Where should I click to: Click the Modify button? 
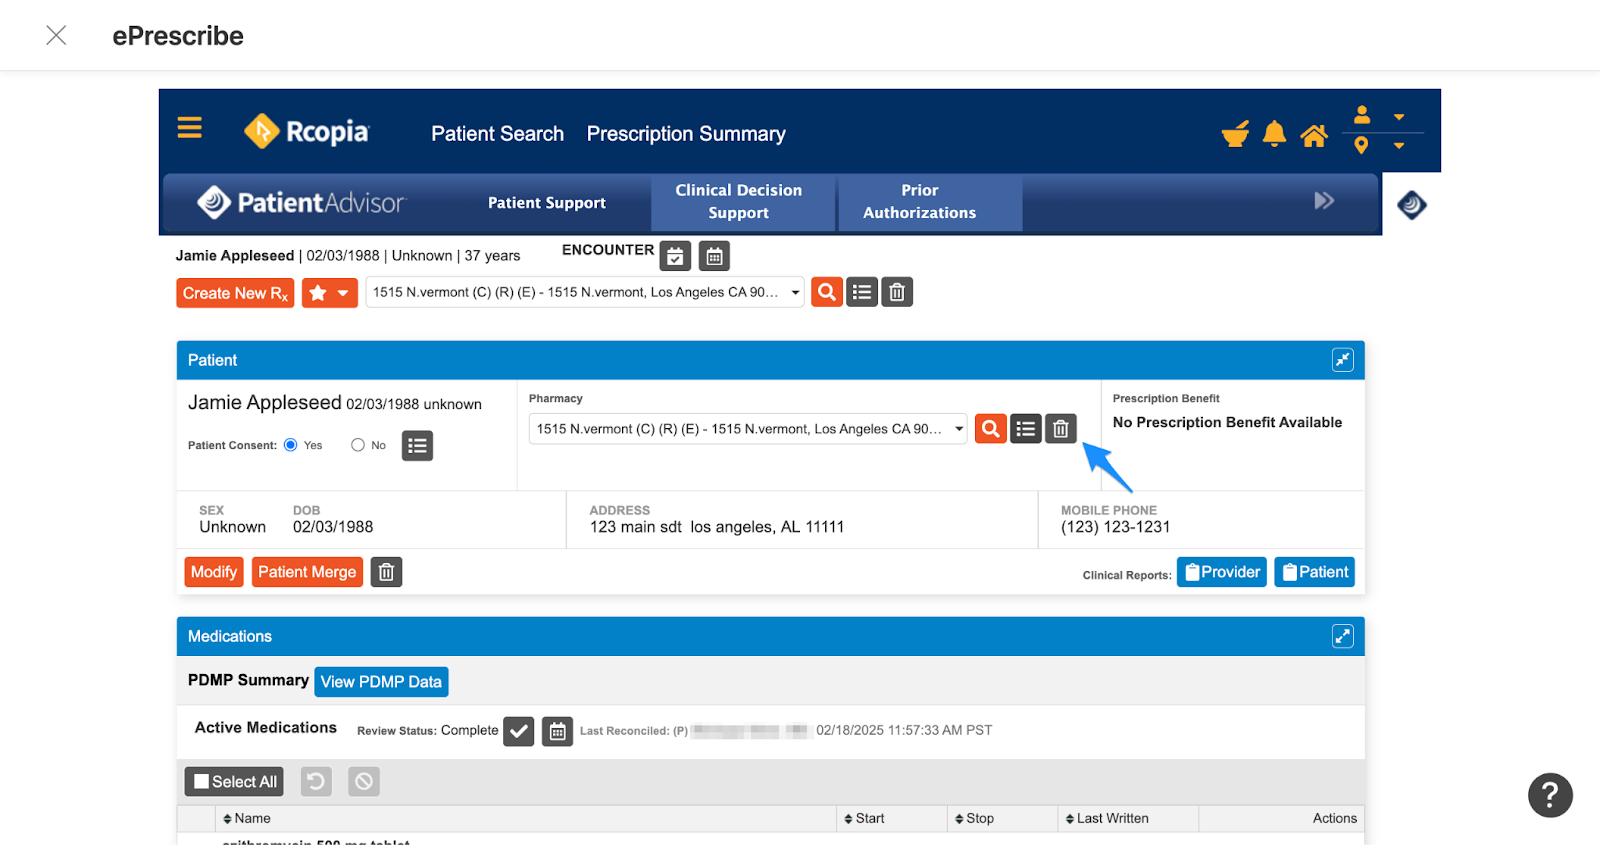coord(214,572)
